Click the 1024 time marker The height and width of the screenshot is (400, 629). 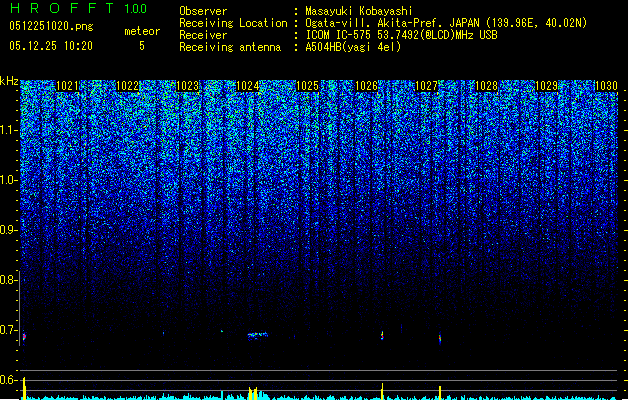tap(248, 86)
